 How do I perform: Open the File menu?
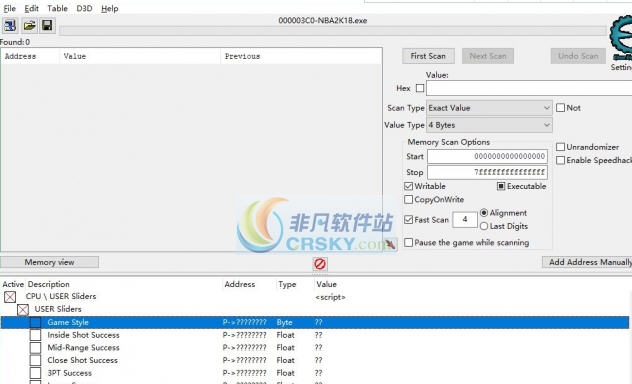coord(9,8)
